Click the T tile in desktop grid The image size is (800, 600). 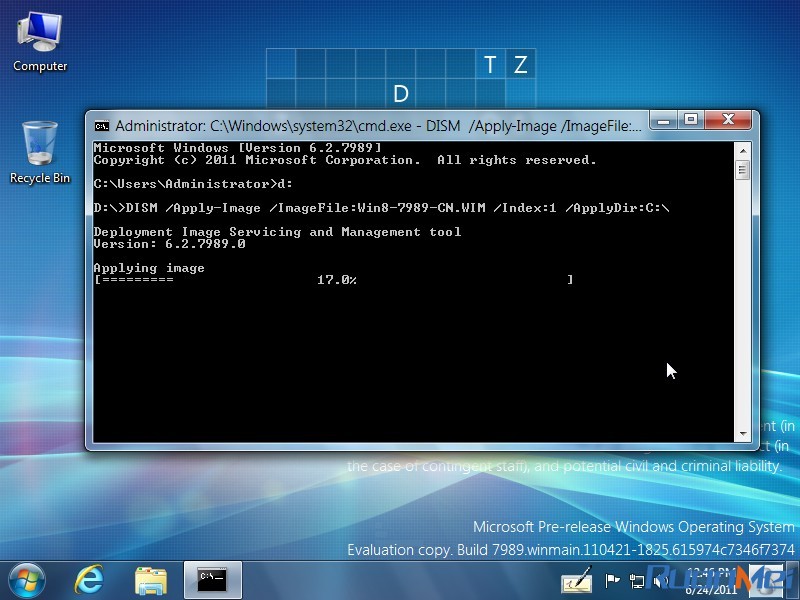click(x=490, y=64)
